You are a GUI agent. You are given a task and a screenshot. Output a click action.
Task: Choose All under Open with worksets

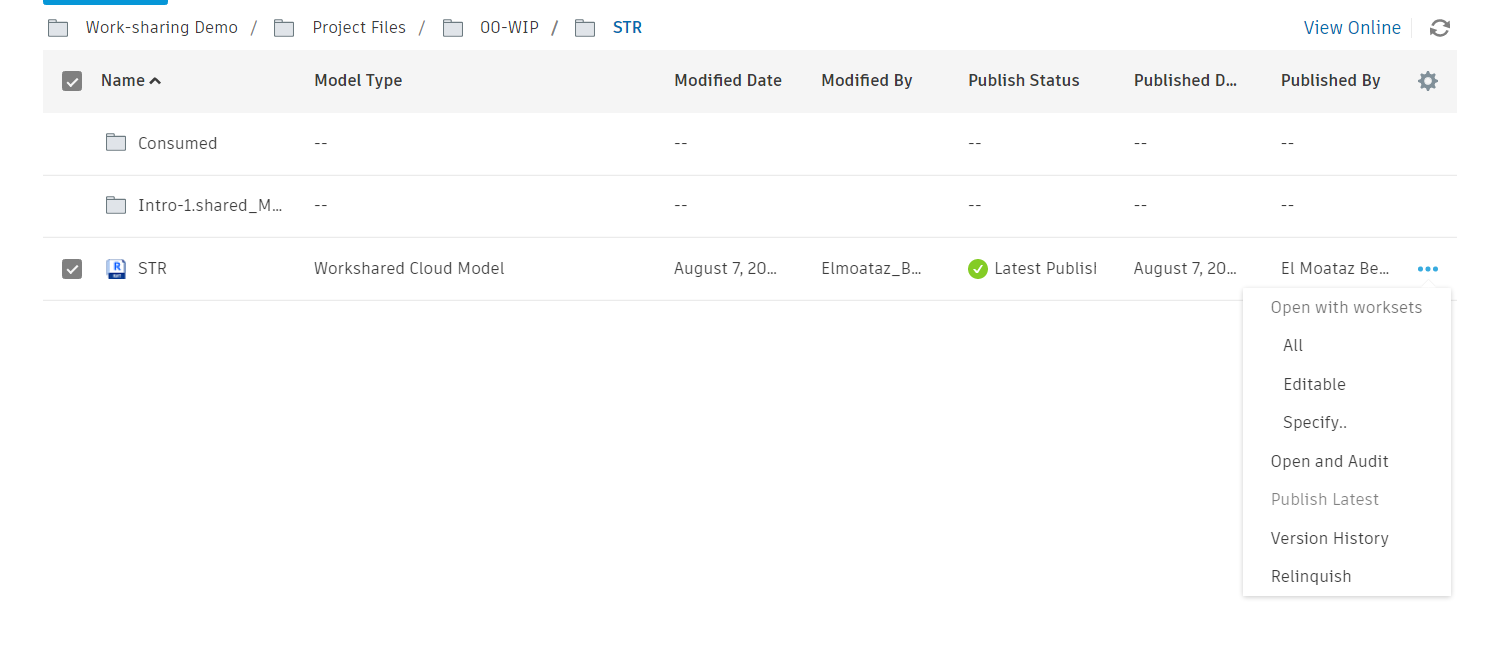click(x=1293, y=345)
